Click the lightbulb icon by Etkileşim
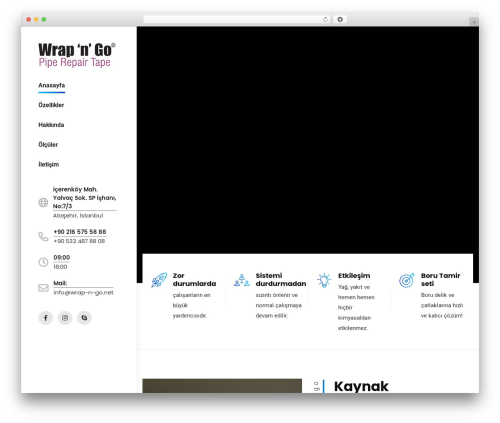 (324, 280)
